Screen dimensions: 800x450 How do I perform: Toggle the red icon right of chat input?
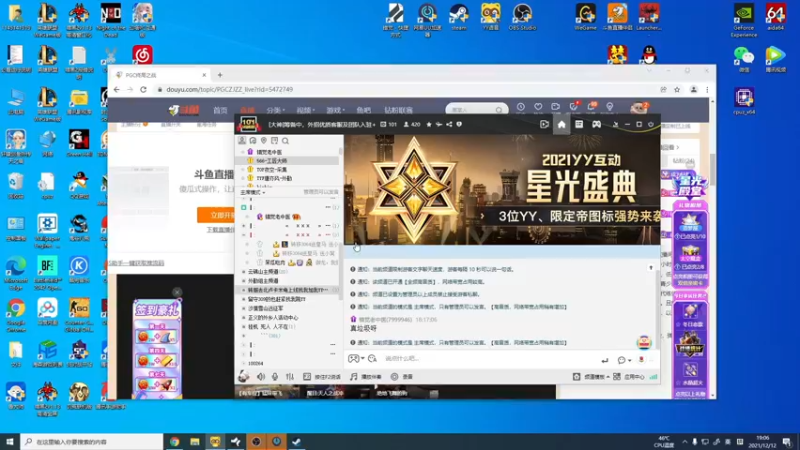click(641, 360)
